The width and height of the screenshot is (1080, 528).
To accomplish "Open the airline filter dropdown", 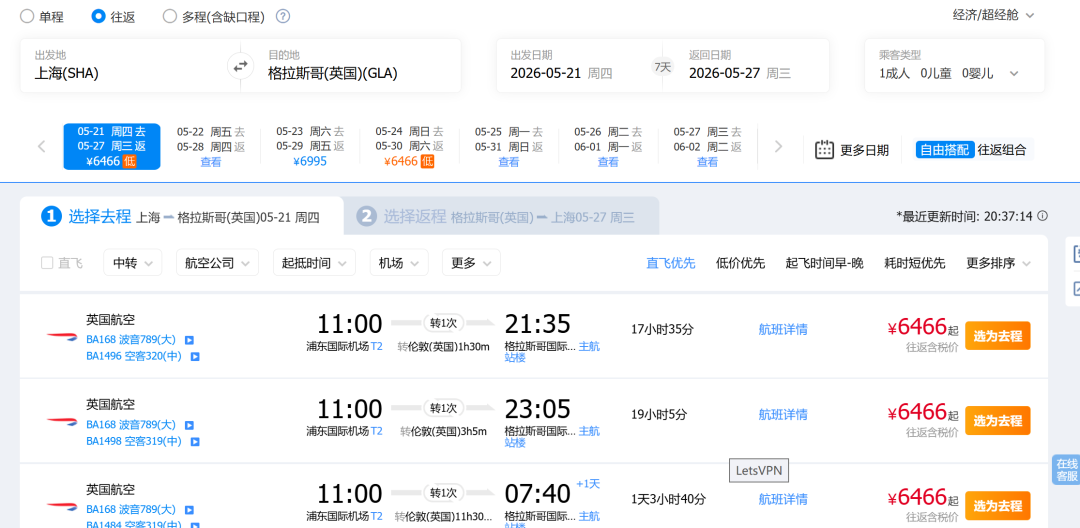I will tap(218, 263).
